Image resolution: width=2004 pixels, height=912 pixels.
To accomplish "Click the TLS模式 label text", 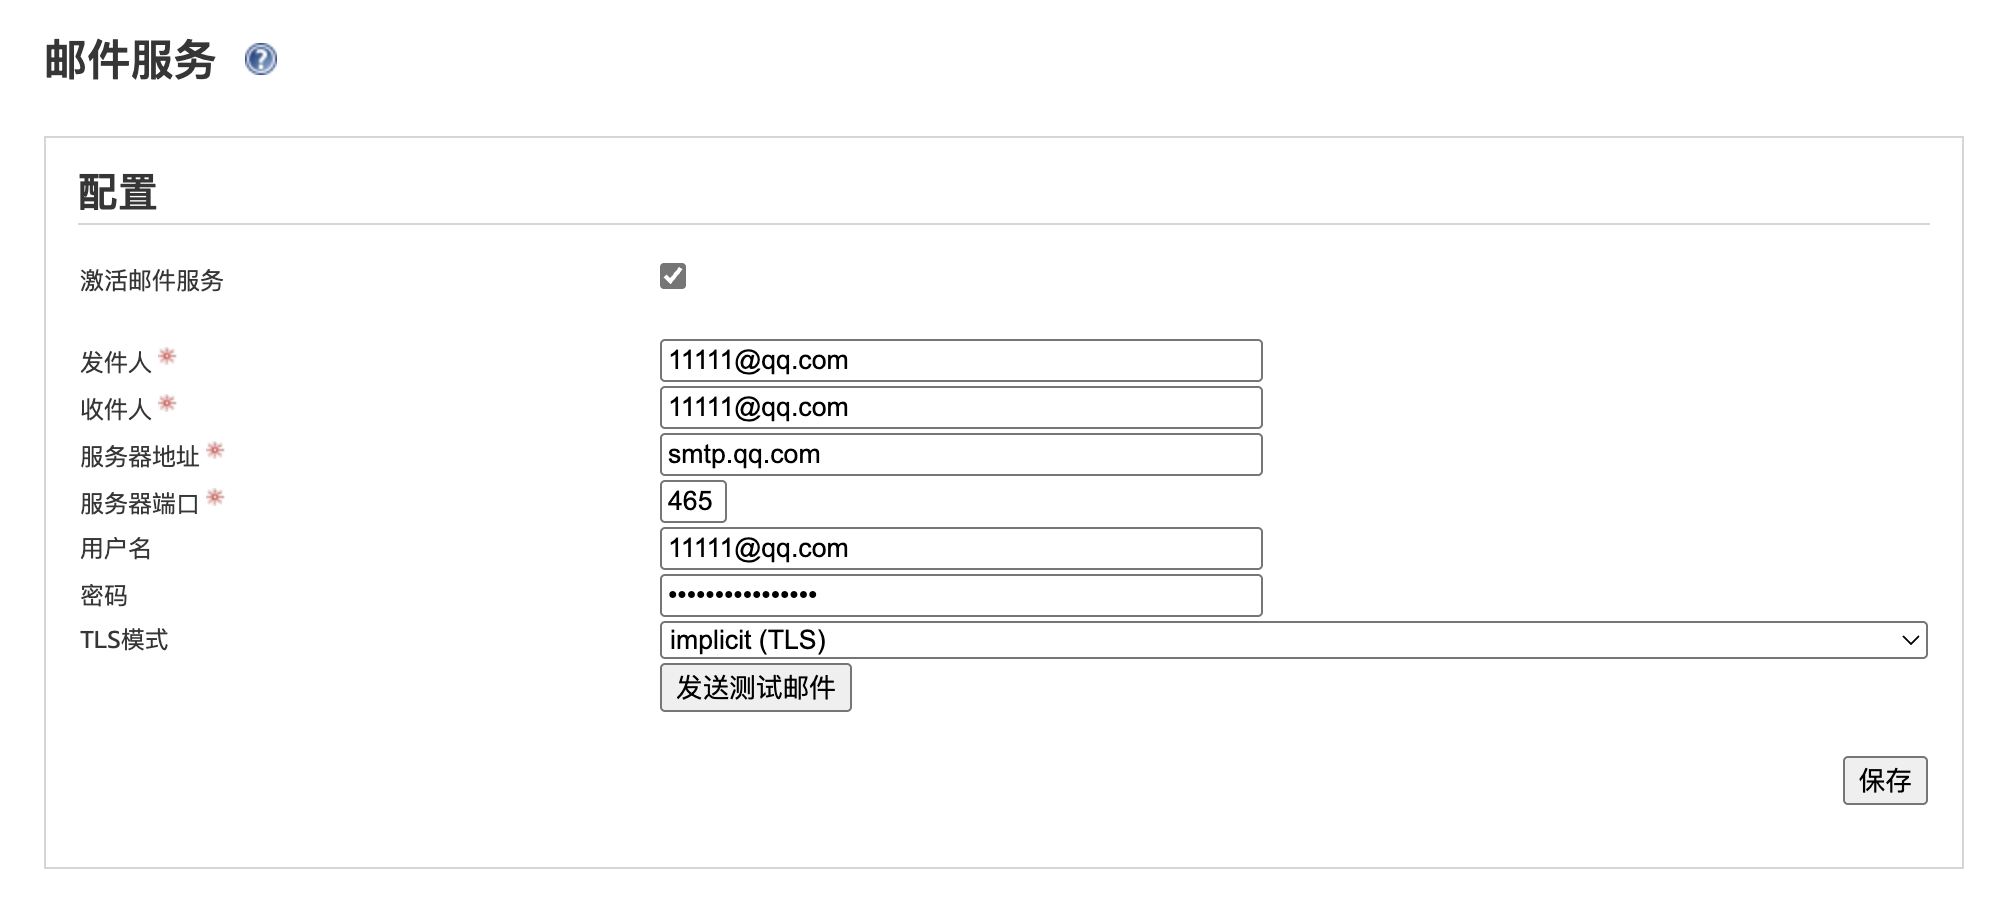I will coord(124,640).
